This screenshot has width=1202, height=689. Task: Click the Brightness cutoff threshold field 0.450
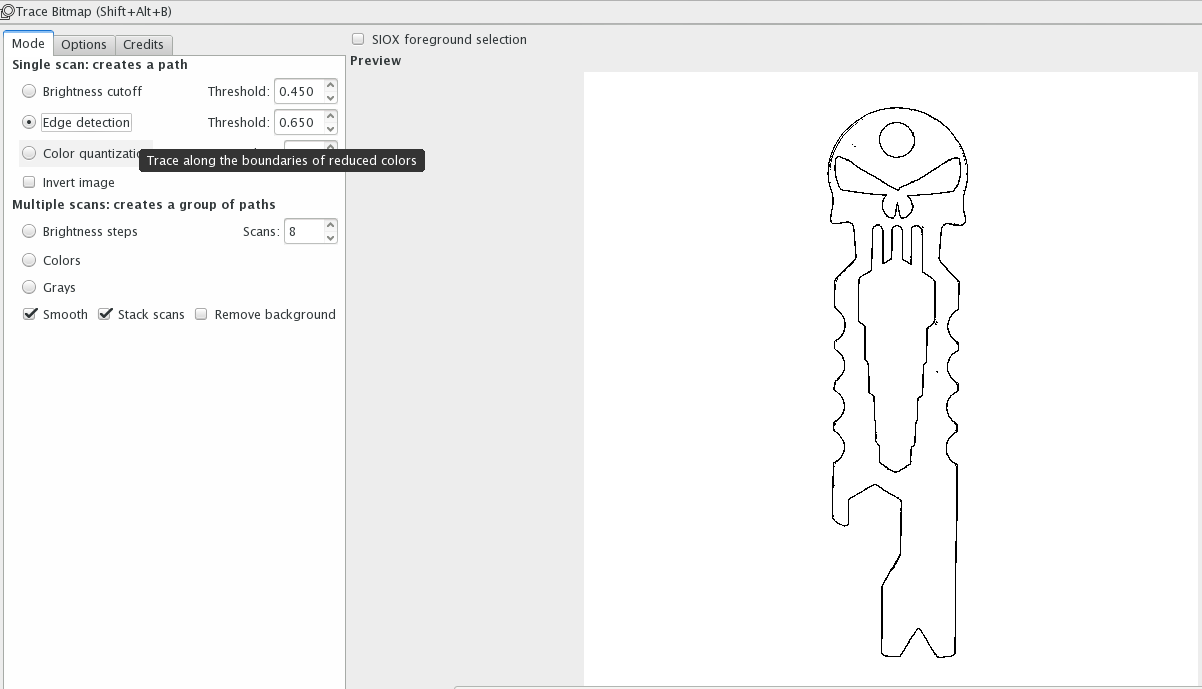point(298,91)
